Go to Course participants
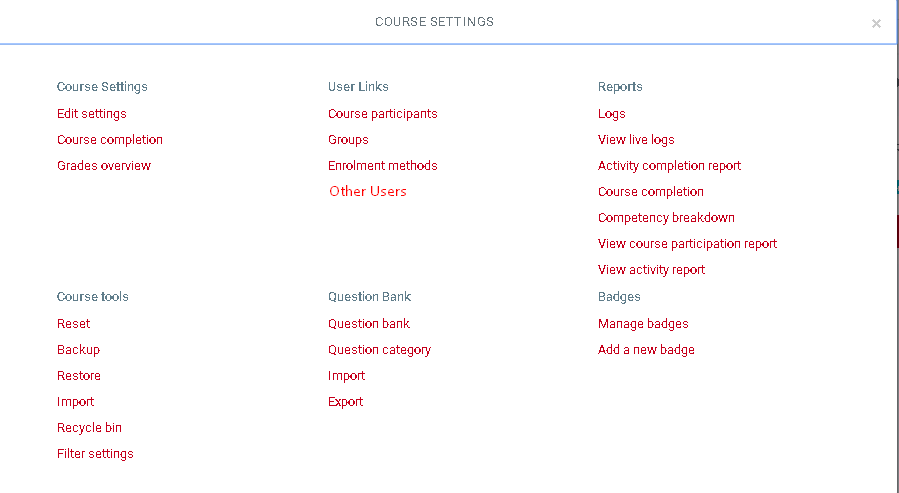Viewport: 899px width, 493px height. pyautogui.click(x=383, y=114)
